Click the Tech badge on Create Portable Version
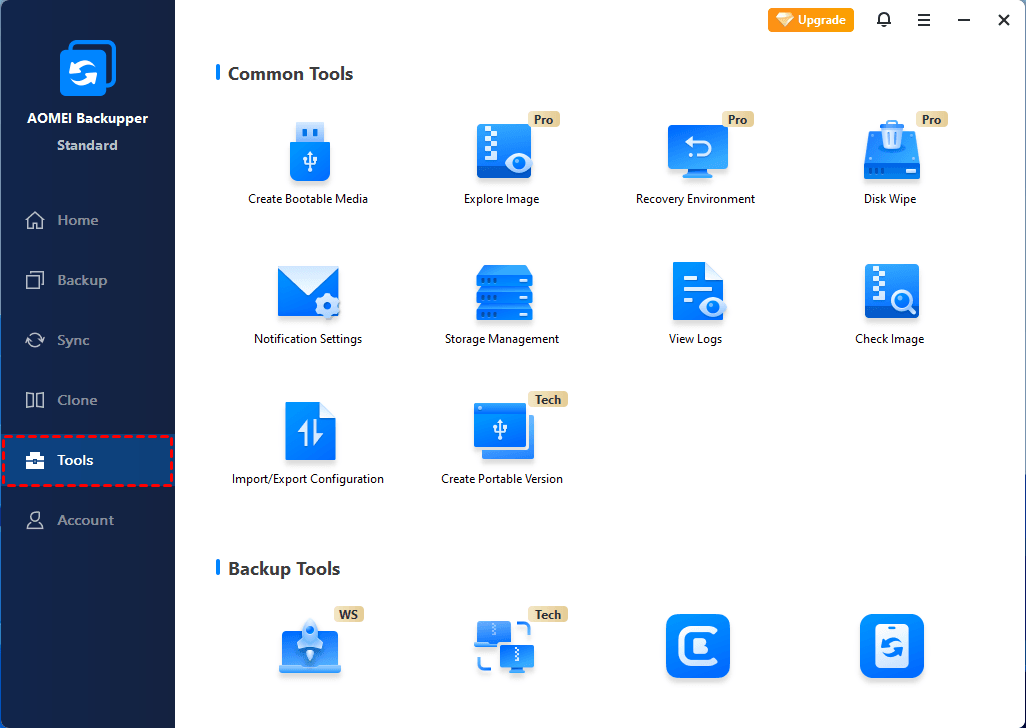The image size is (1026, 728). click(548, 400)
